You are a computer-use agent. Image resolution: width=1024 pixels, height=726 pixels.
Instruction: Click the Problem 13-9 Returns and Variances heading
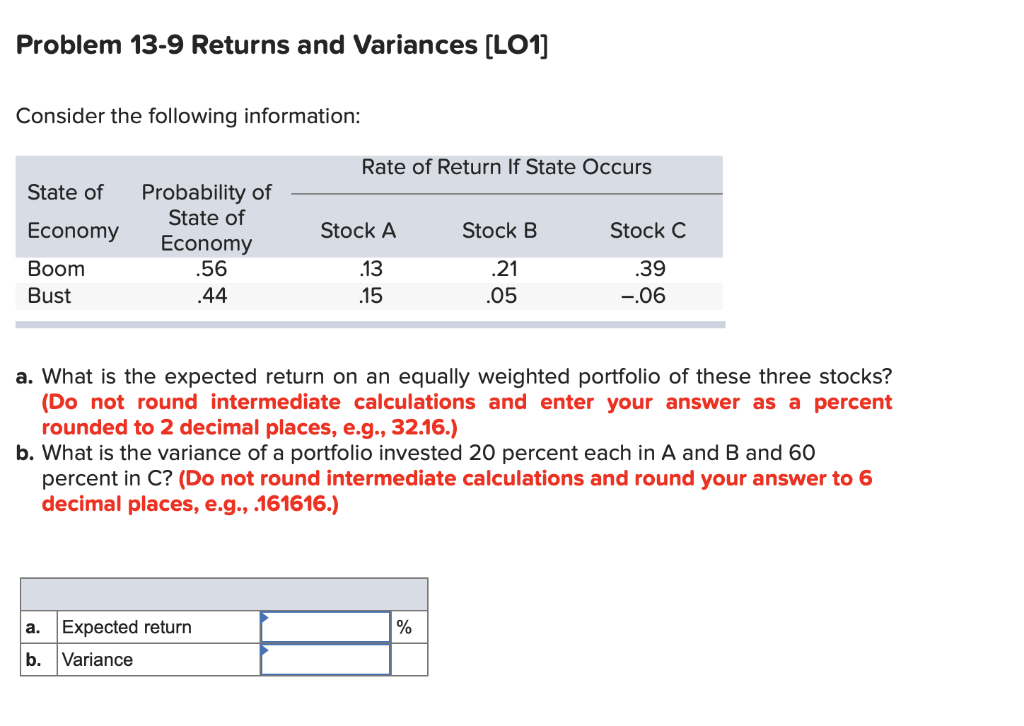[x=282, y=45]
